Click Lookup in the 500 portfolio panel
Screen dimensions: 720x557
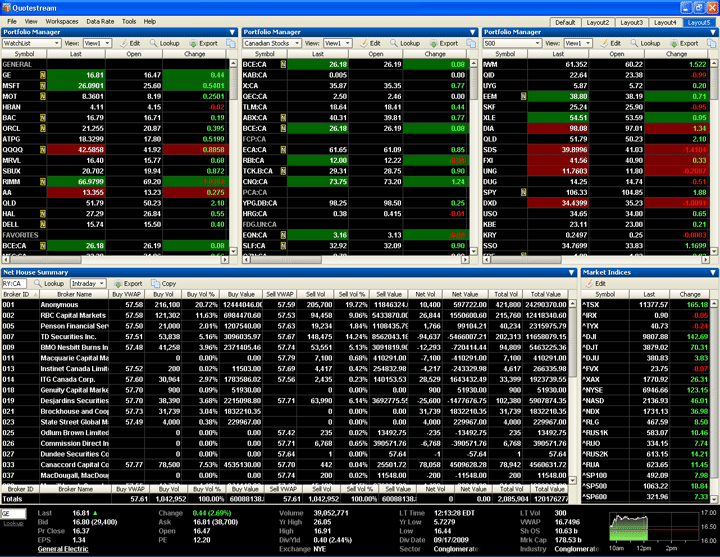tap(646, 43)
